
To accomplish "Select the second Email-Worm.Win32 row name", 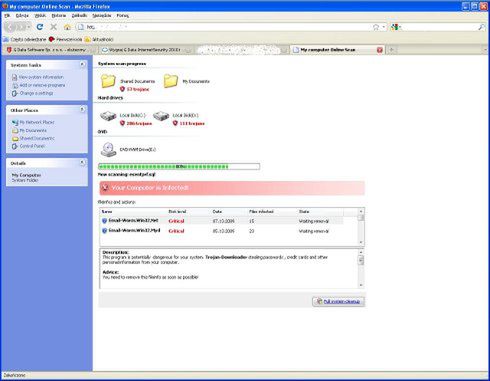I will click(x=134, y=231).
